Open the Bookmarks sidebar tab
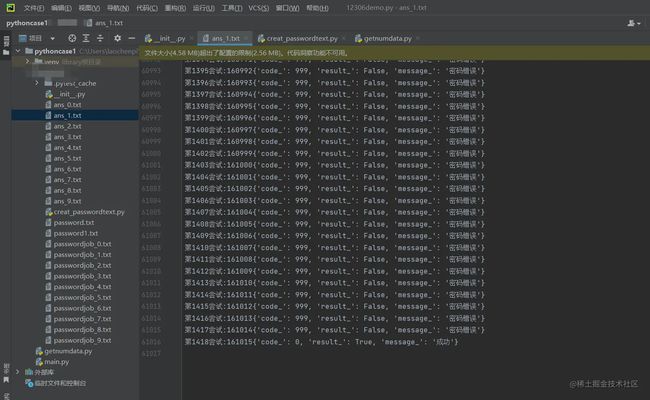 (x=6, y=373)
